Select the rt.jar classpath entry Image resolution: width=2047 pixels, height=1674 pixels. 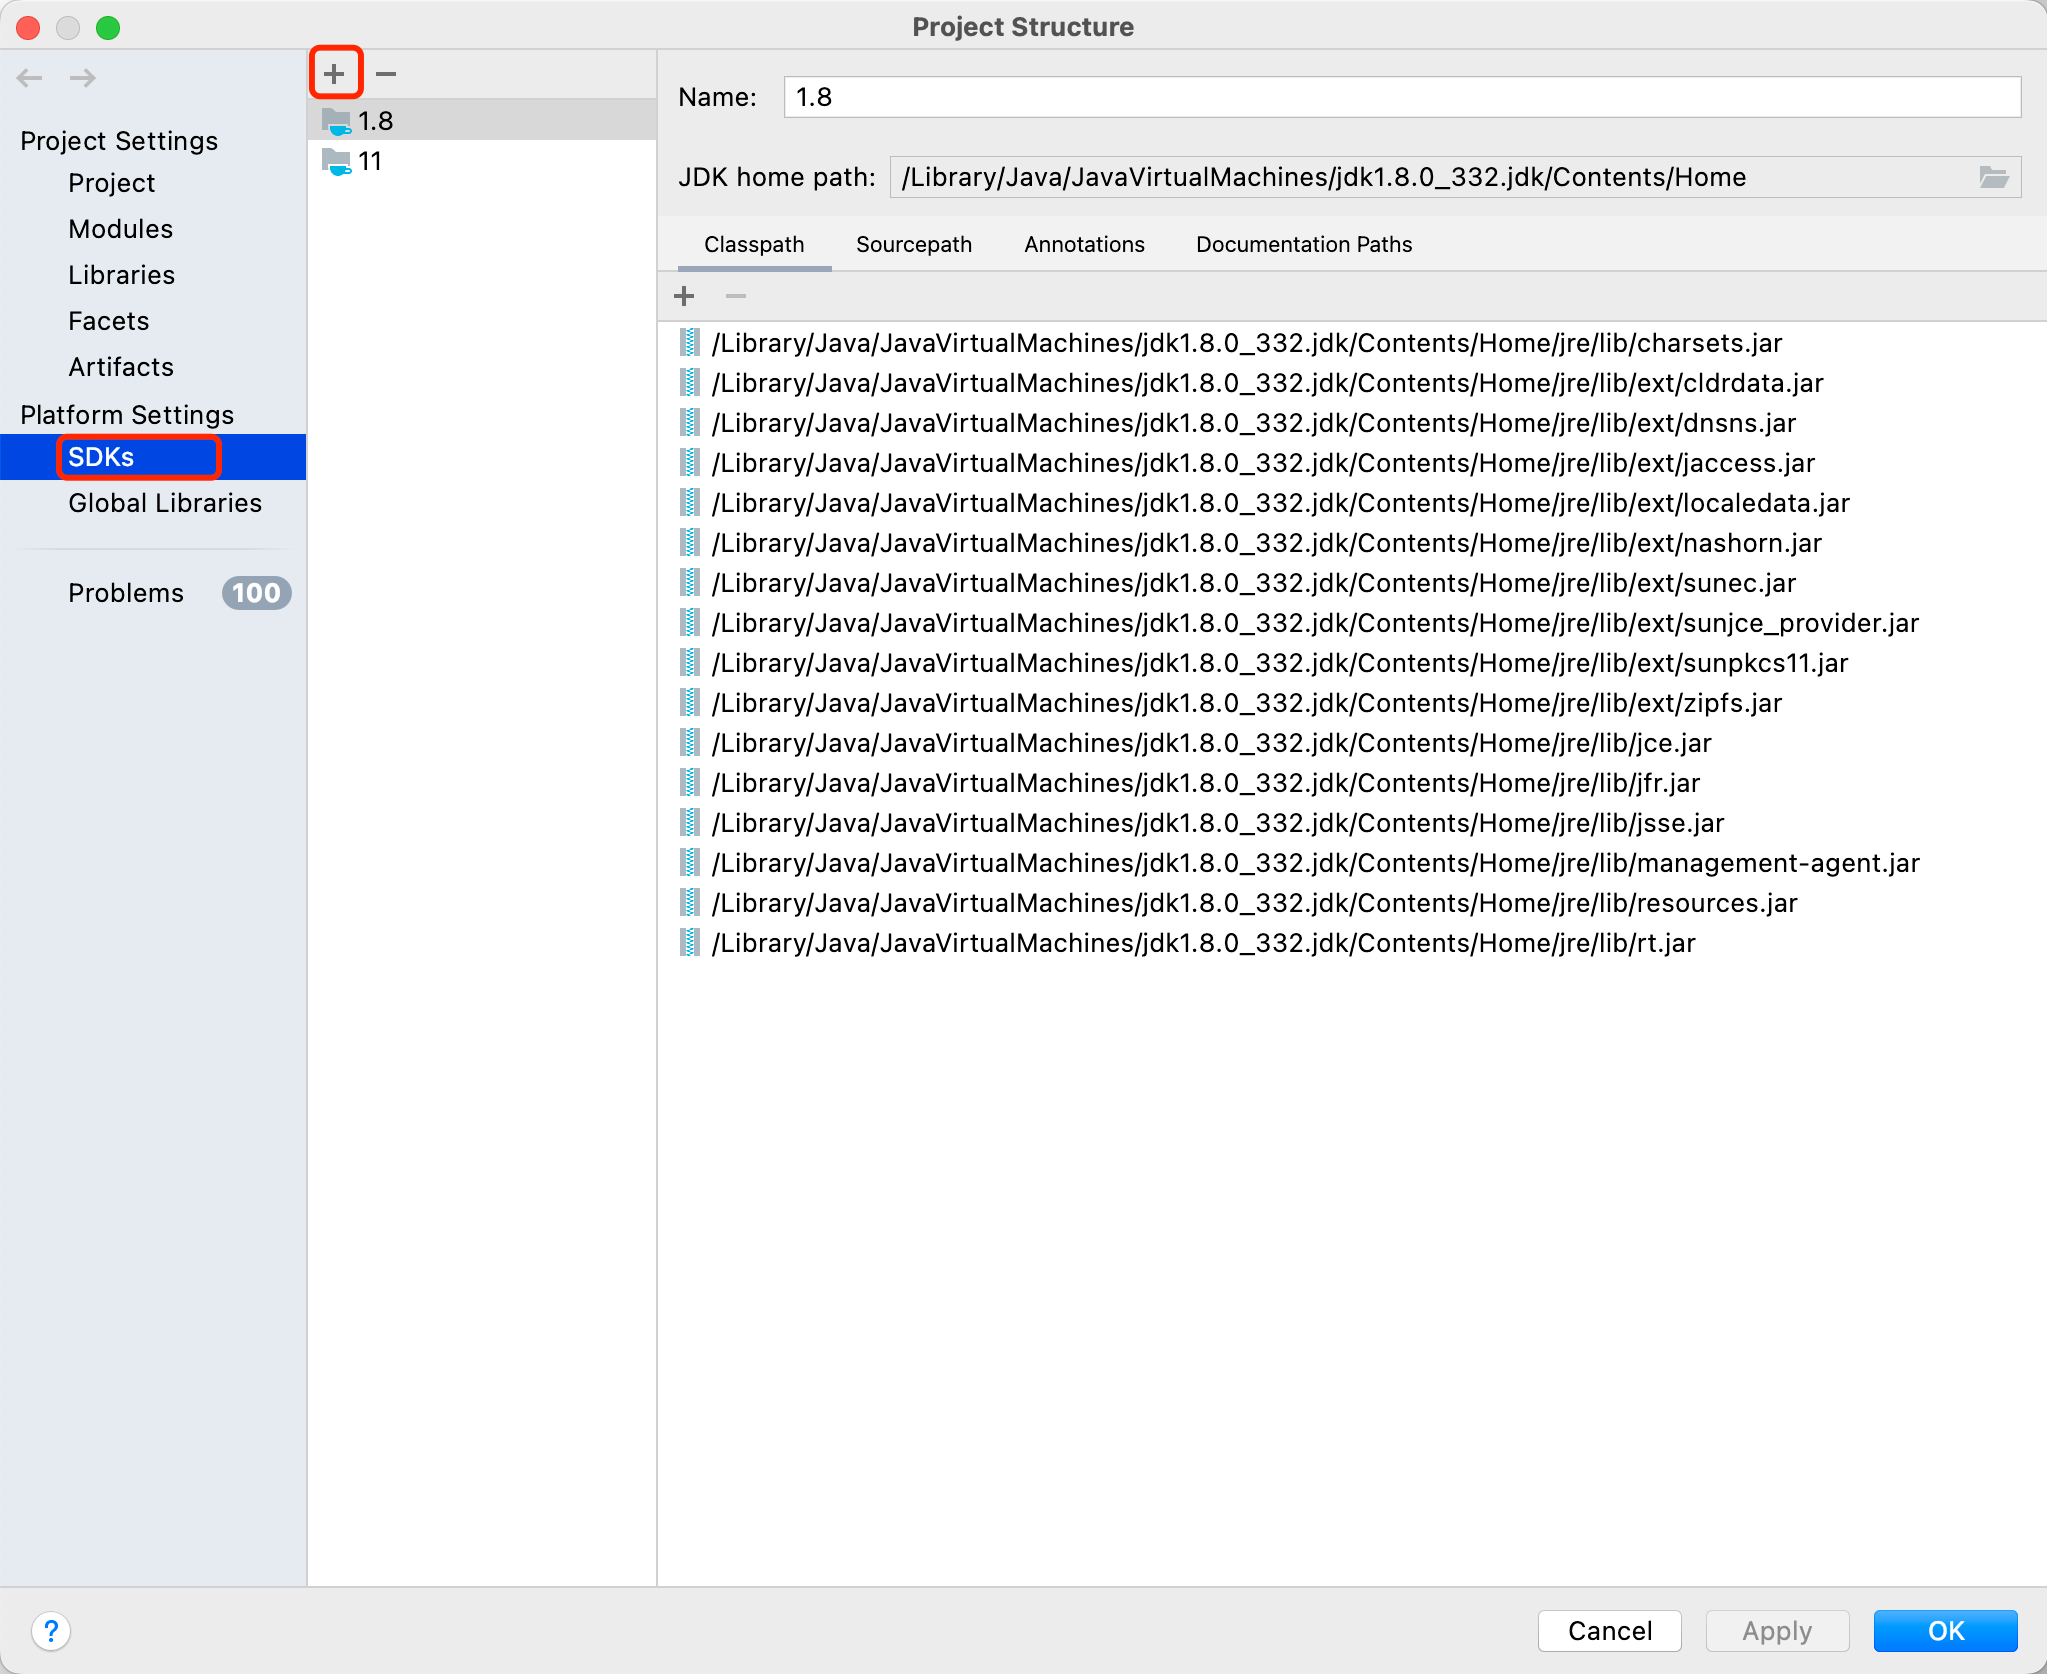[x=1203, y=943]
